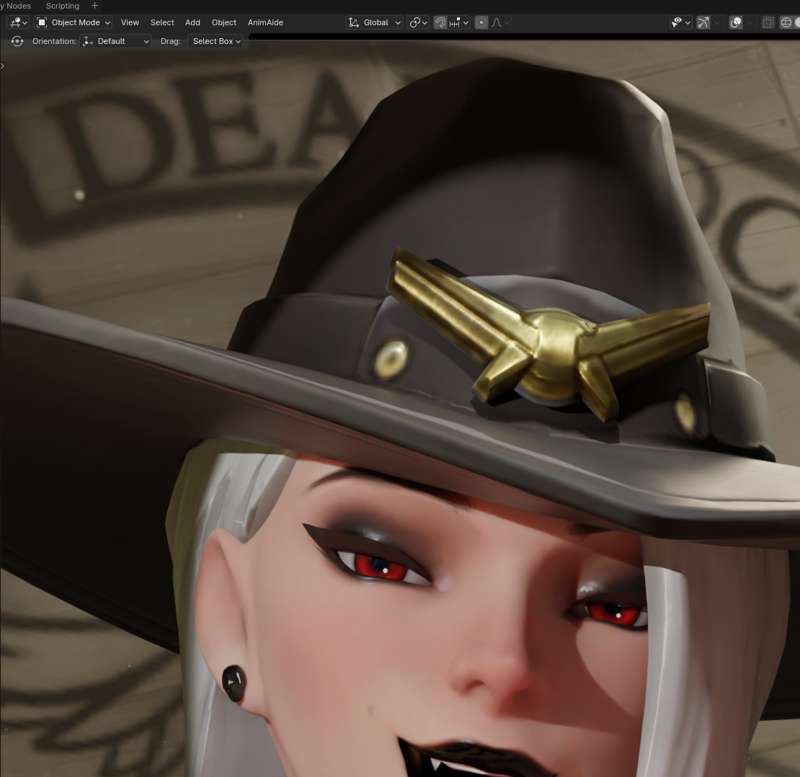Open the Orientation Default dropdown
This screenshot has height=777, width=800.
[x=116, y=41]
